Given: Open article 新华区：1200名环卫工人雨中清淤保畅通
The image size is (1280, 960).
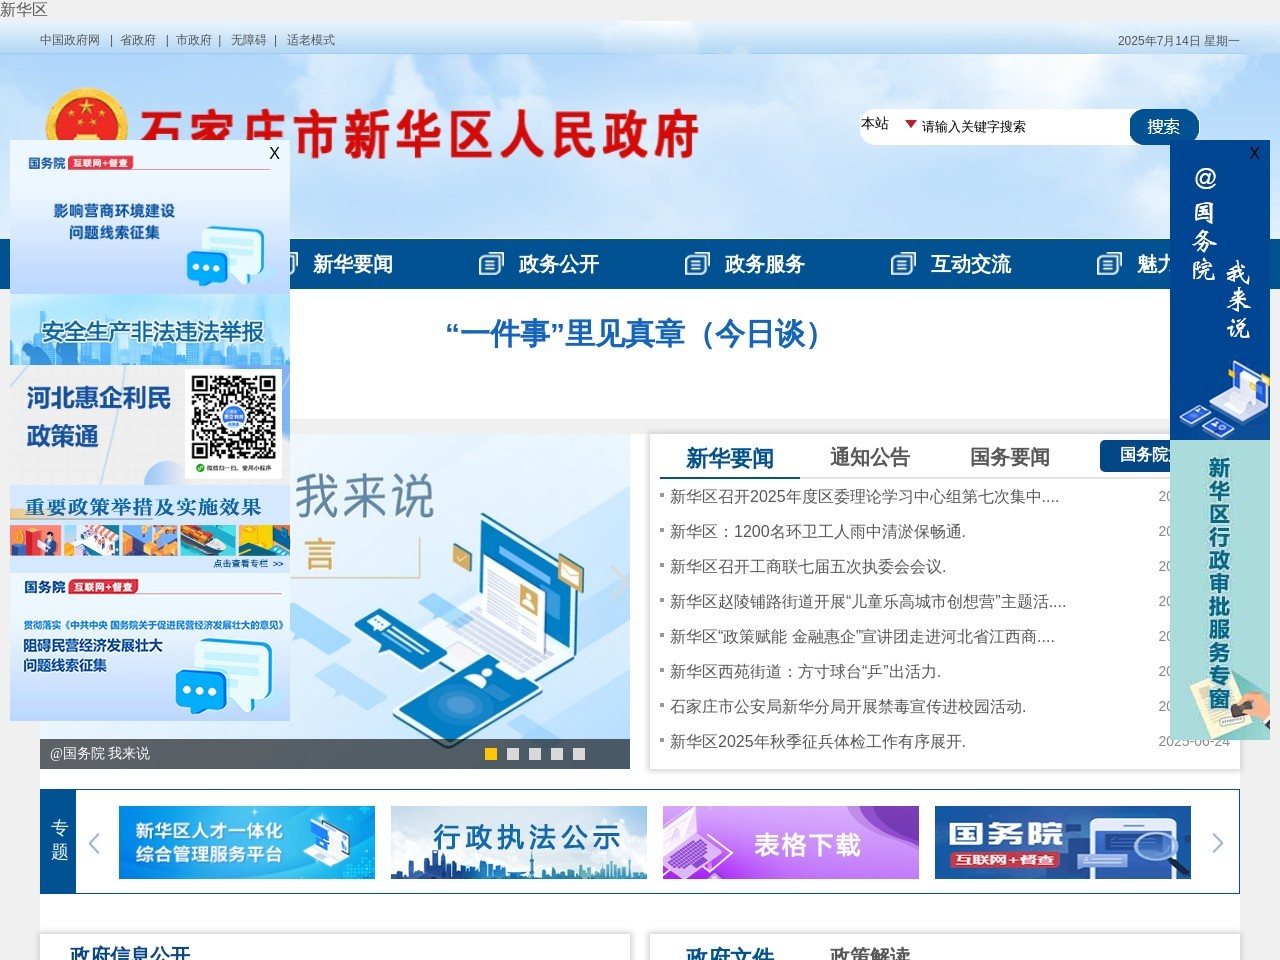Looking at the screenshot, I should (x=817, y=531).
